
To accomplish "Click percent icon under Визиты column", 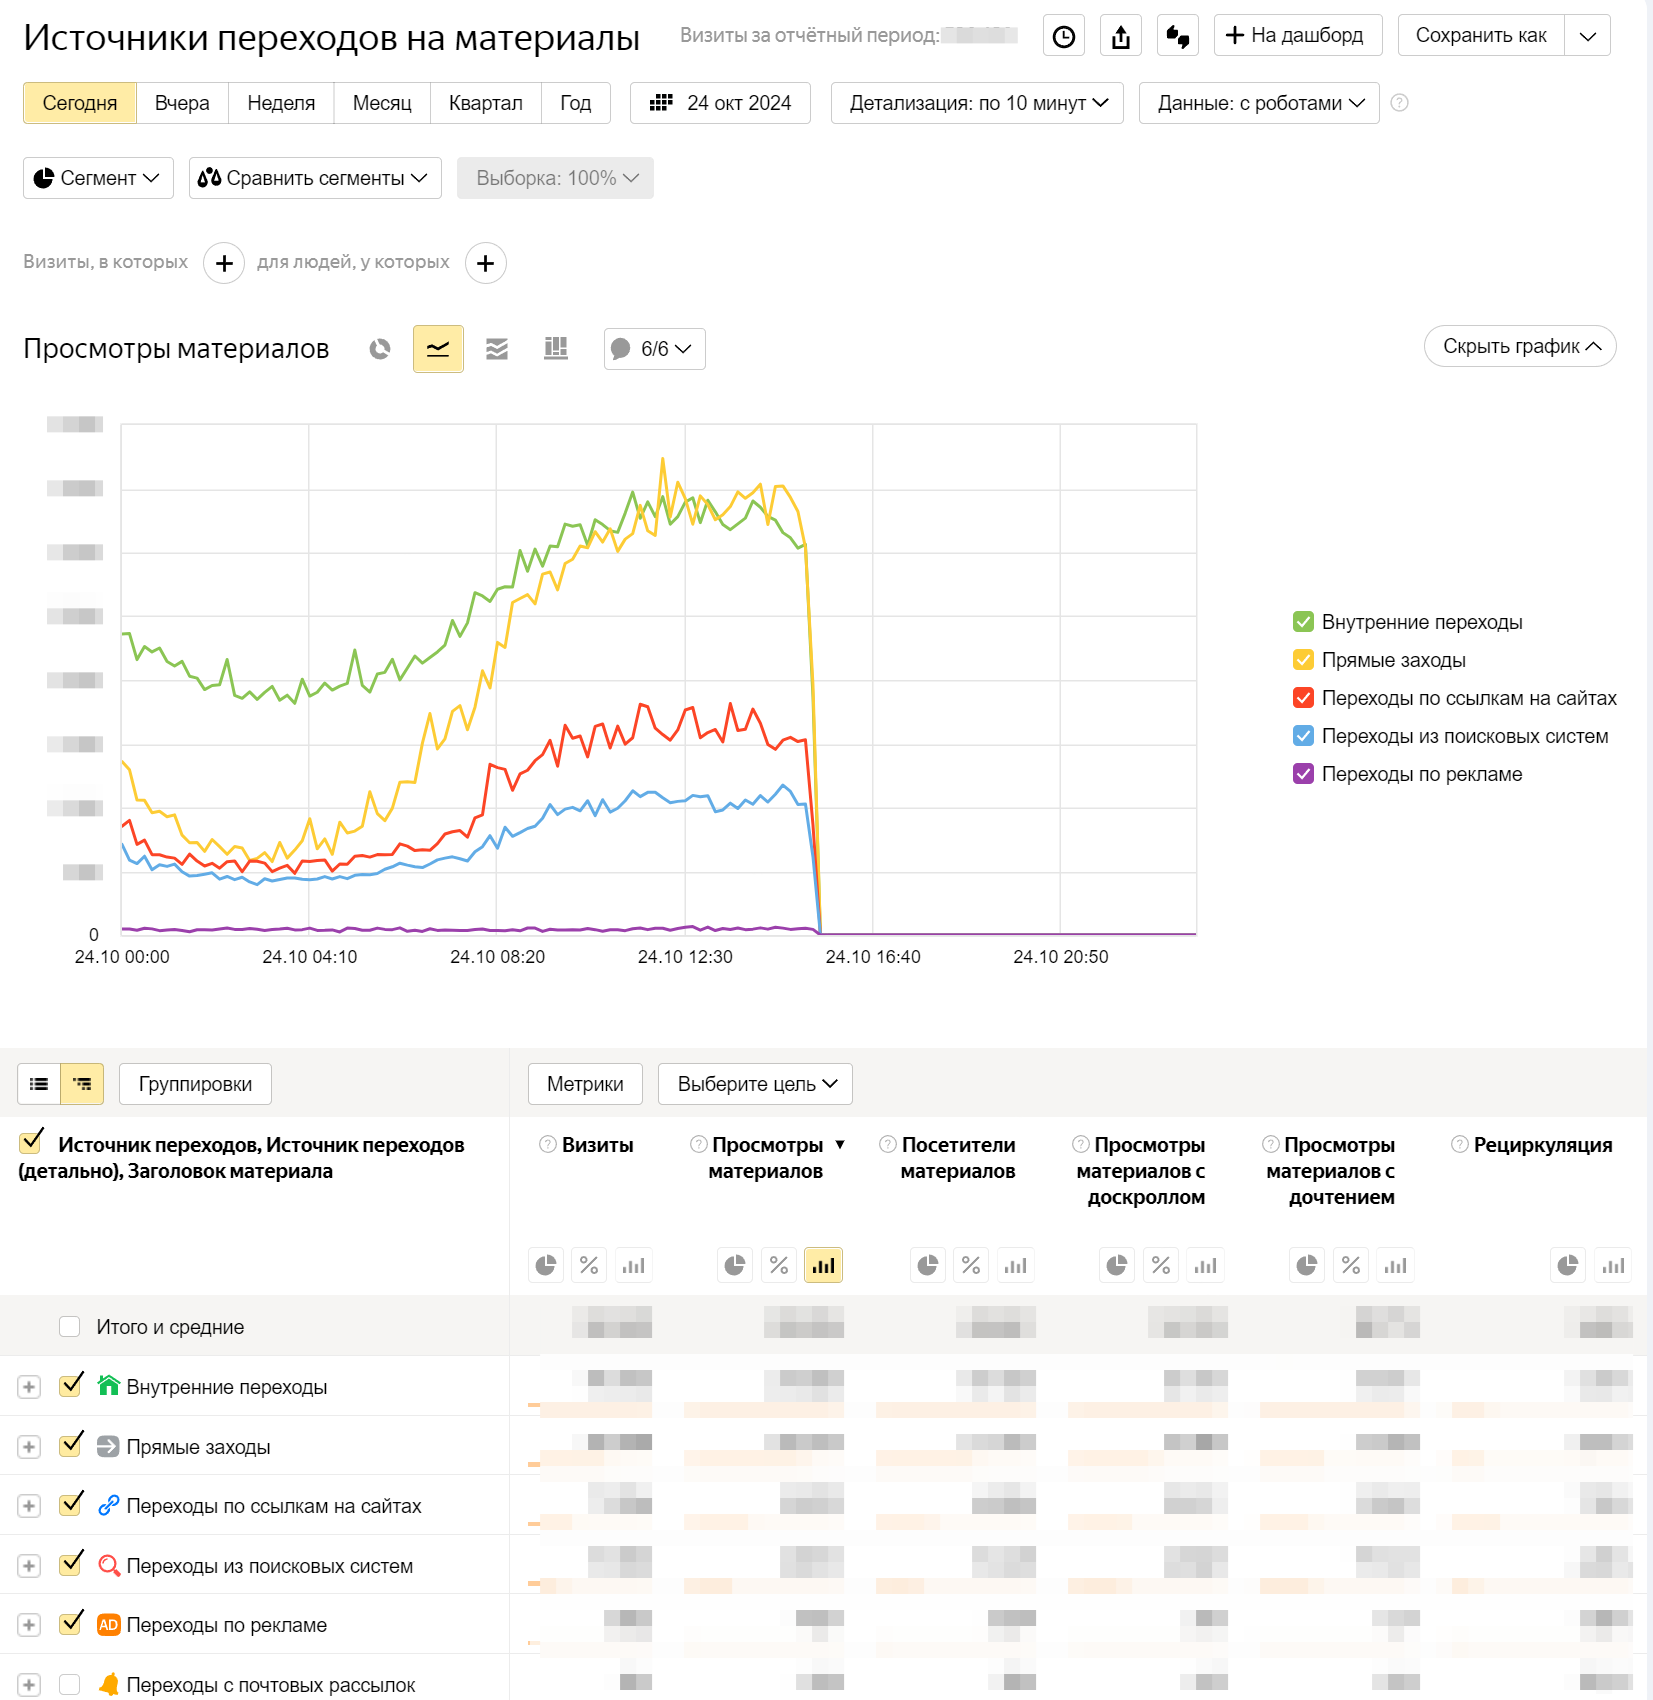I will coord(589,1266).
